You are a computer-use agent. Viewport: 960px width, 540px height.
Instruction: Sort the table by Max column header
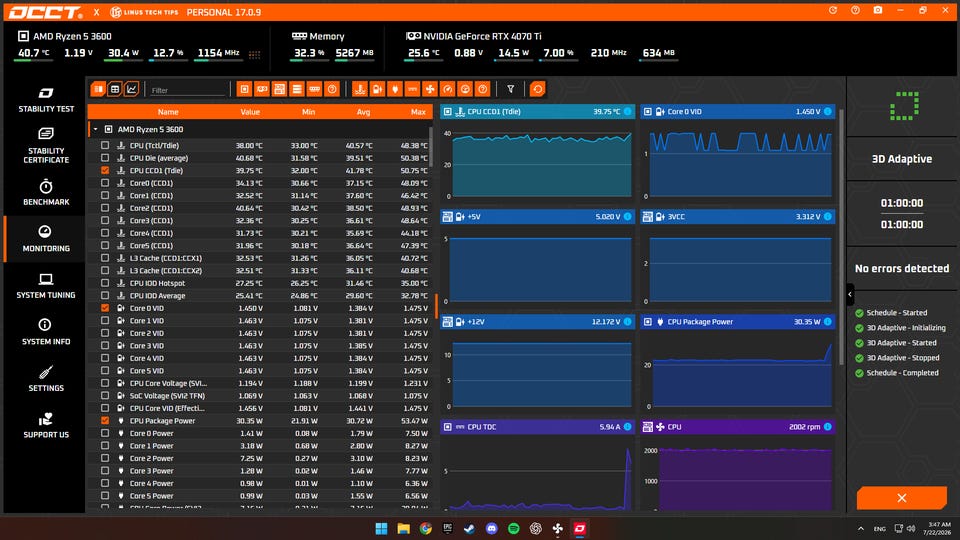click(418, 112)
